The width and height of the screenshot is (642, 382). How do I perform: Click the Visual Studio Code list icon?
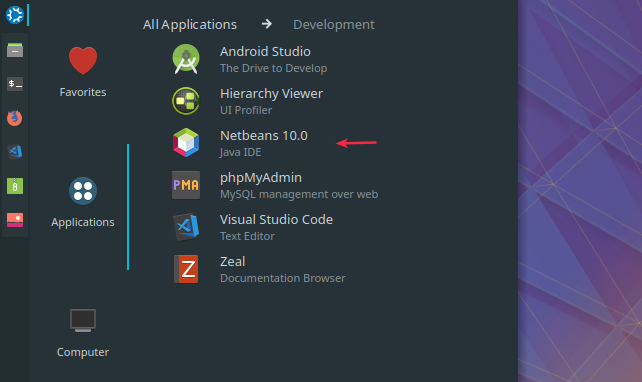coord(186,227)
